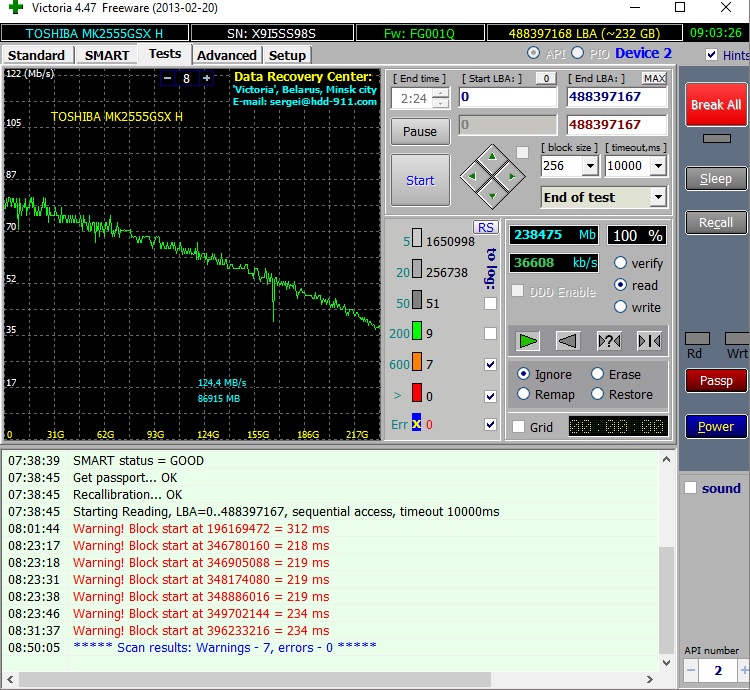Click the blue Power button
750x690 pixels.
pos(716,427)
